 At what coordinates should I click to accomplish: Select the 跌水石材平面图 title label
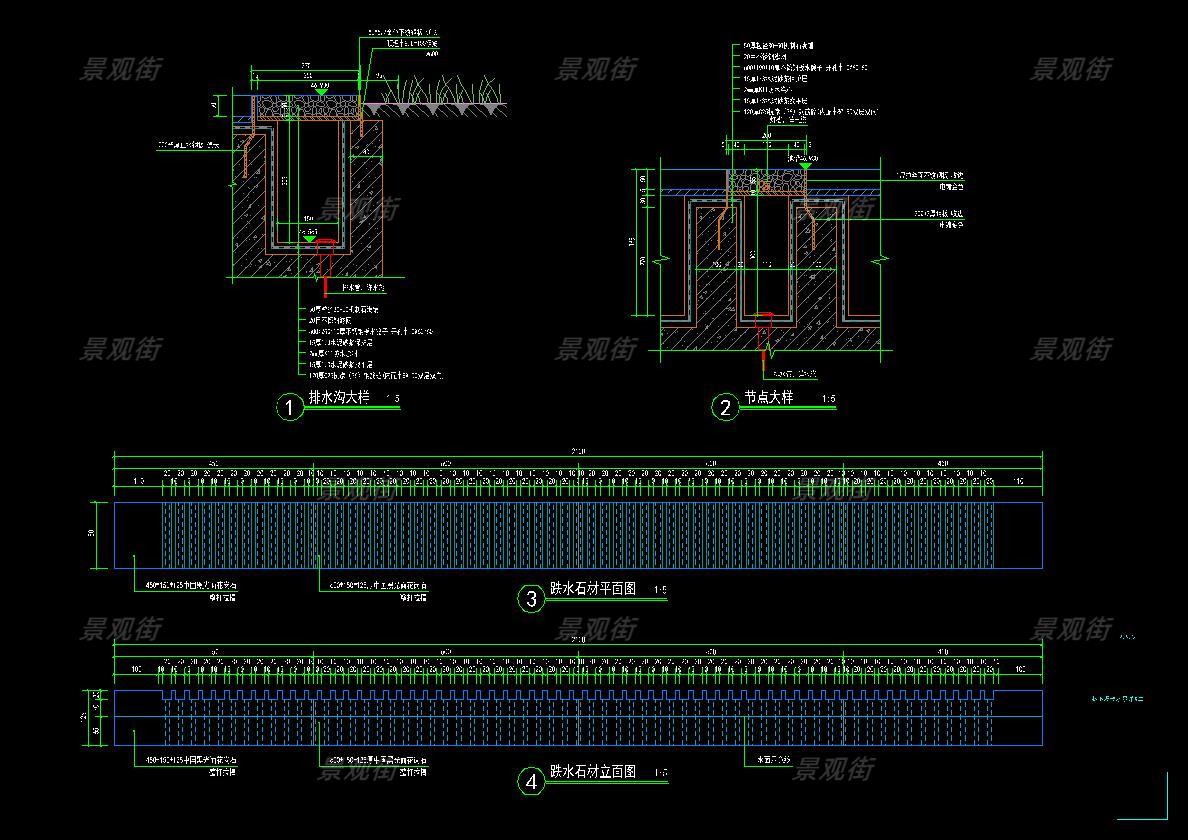[593, 589]
